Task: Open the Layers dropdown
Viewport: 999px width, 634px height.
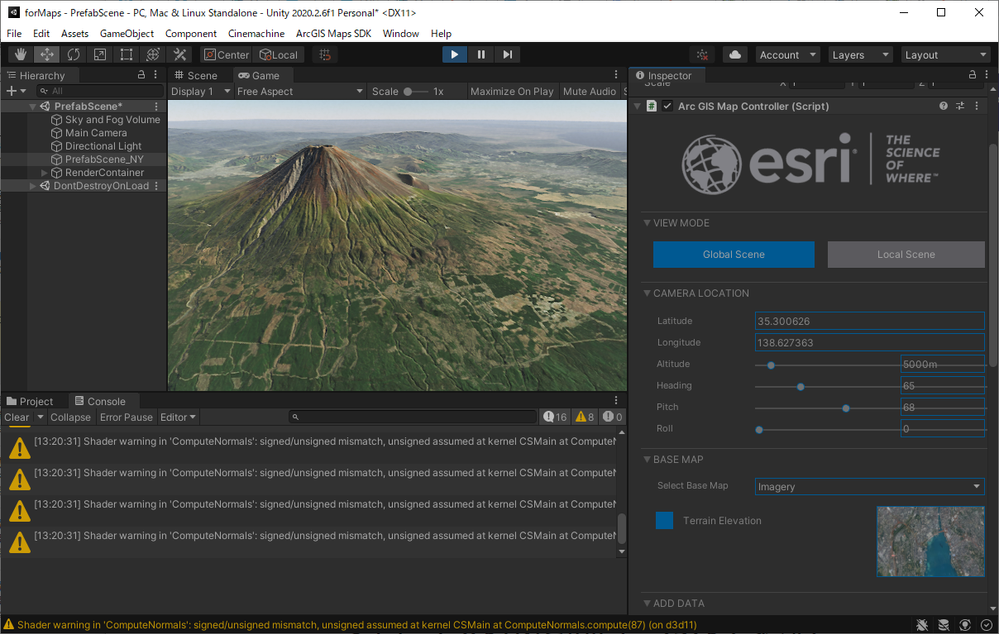Action: 857,55
